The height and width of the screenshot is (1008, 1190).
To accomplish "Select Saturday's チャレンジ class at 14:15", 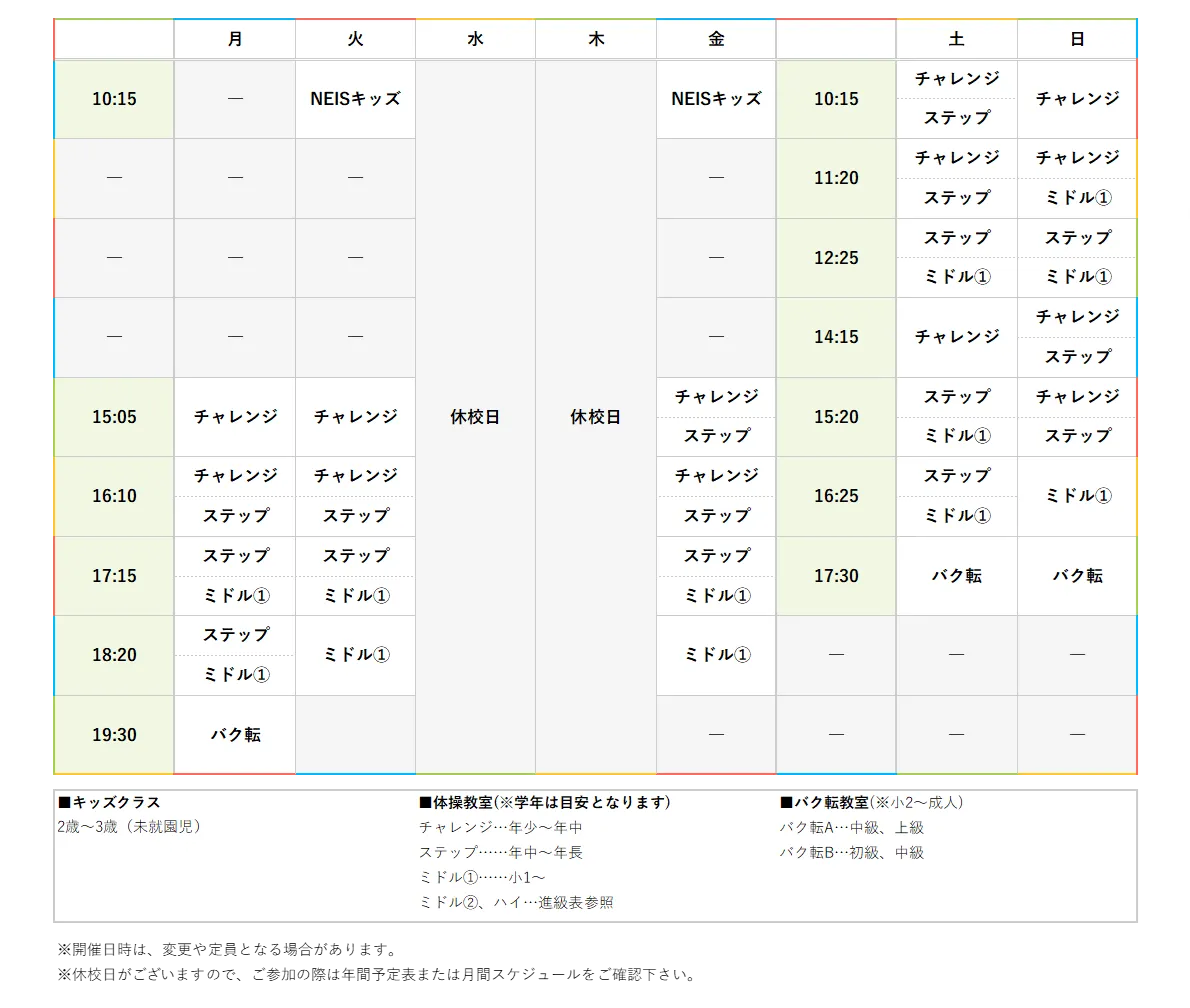I will (956, 337).
